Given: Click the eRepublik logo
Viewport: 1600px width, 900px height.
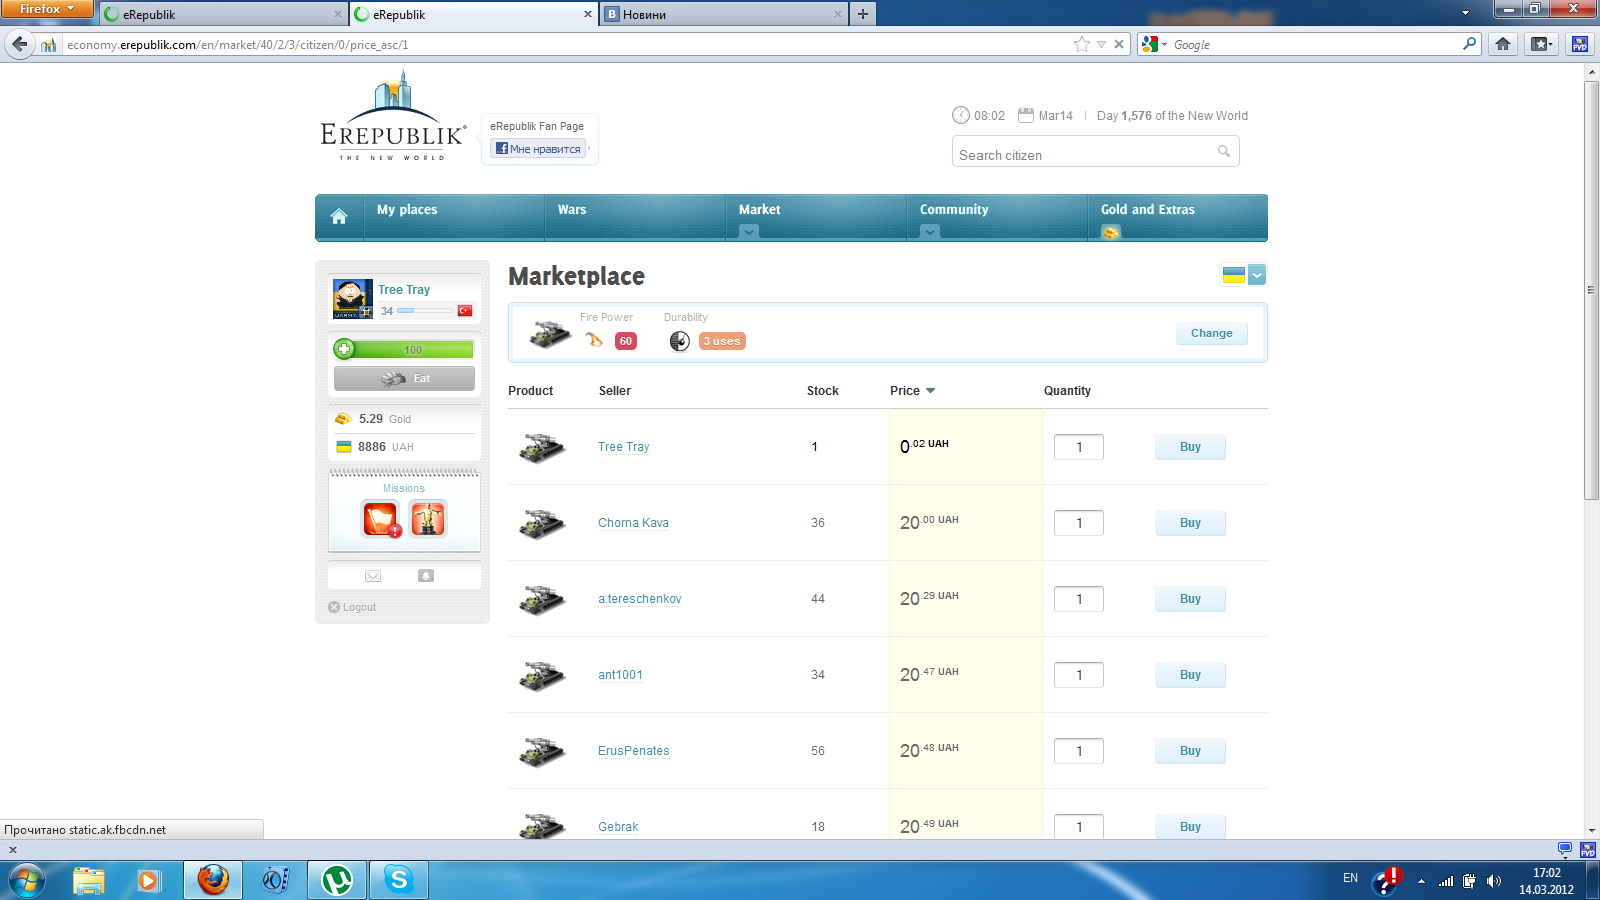Looking at the screenshot, I should click(392, 116).
